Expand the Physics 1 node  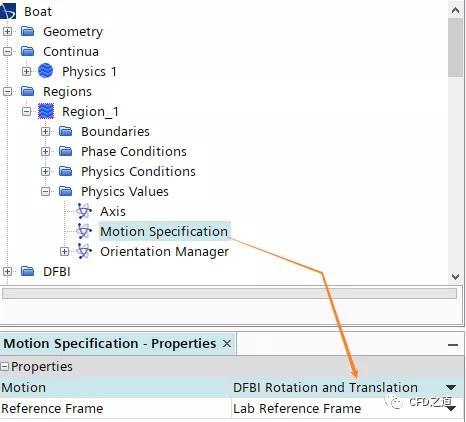coord(26,71)
